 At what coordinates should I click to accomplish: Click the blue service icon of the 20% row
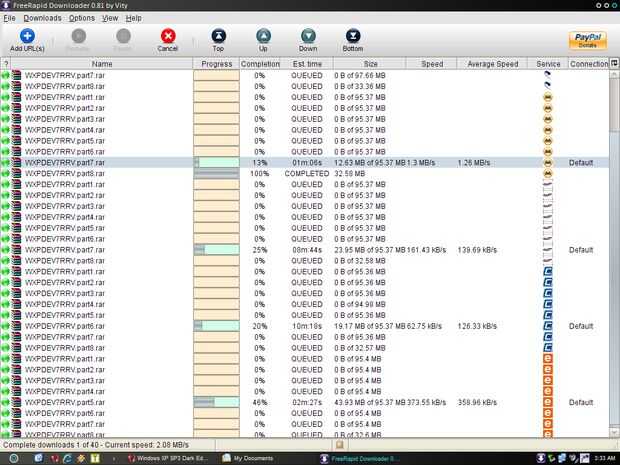[x=548, y=326]
